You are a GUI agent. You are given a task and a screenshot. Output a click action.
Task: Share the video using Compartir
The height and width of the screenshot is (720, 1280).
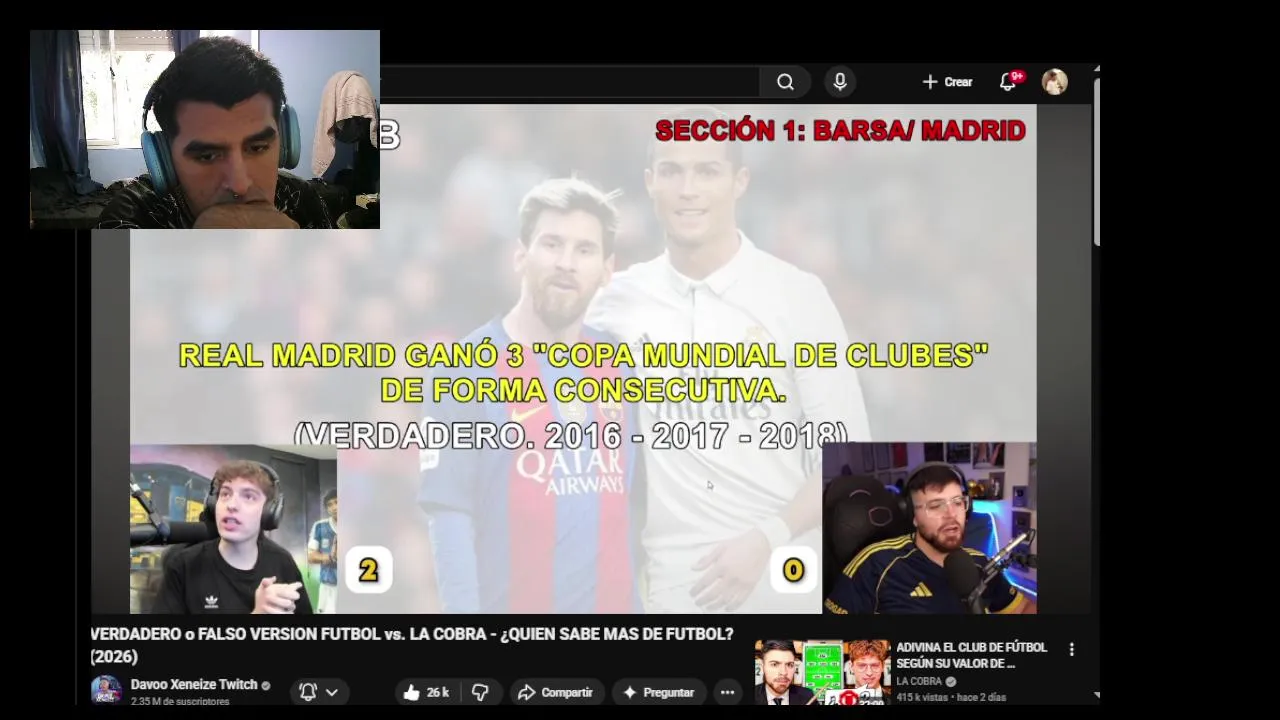[555, 692]
